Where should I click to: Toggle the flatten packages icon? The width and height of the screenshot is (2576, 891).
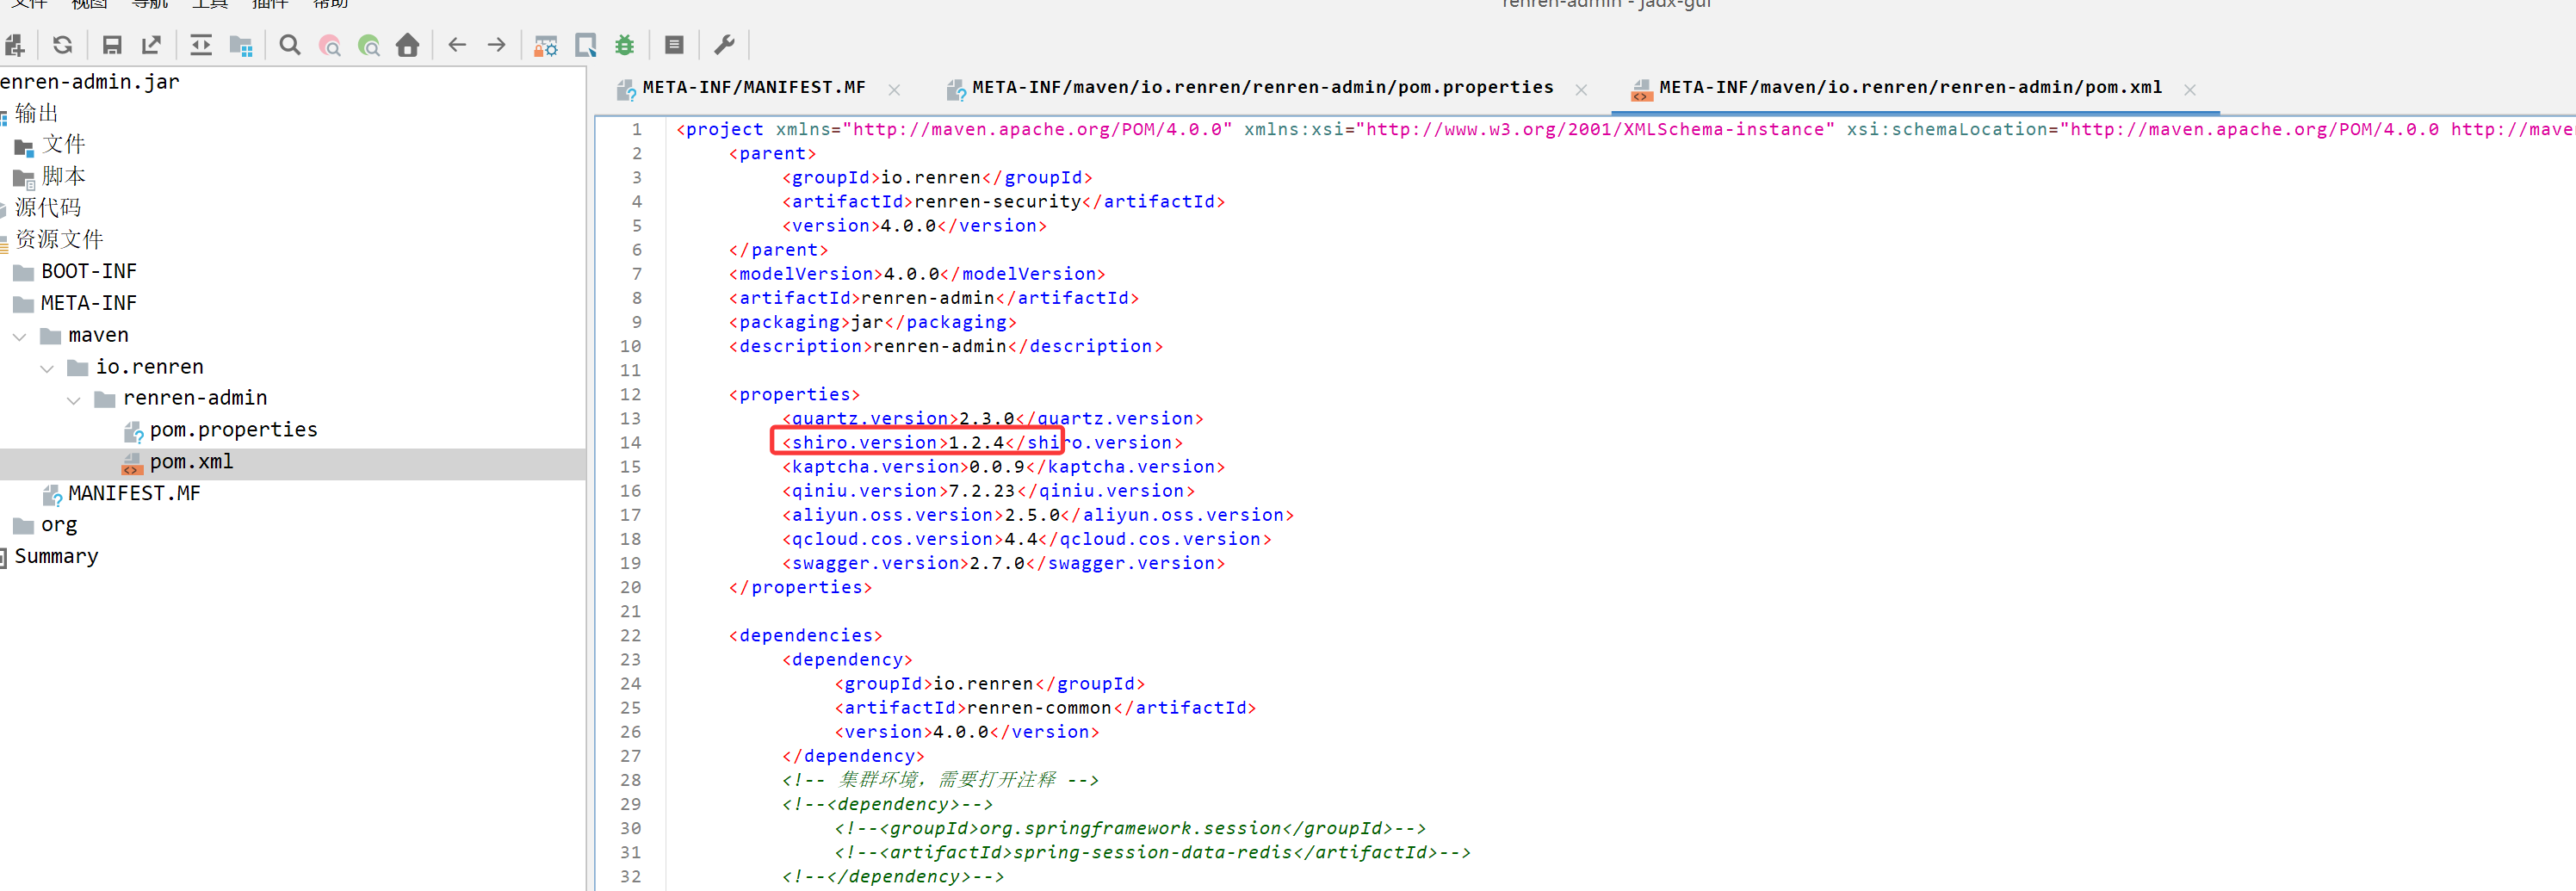pos(241,45)
